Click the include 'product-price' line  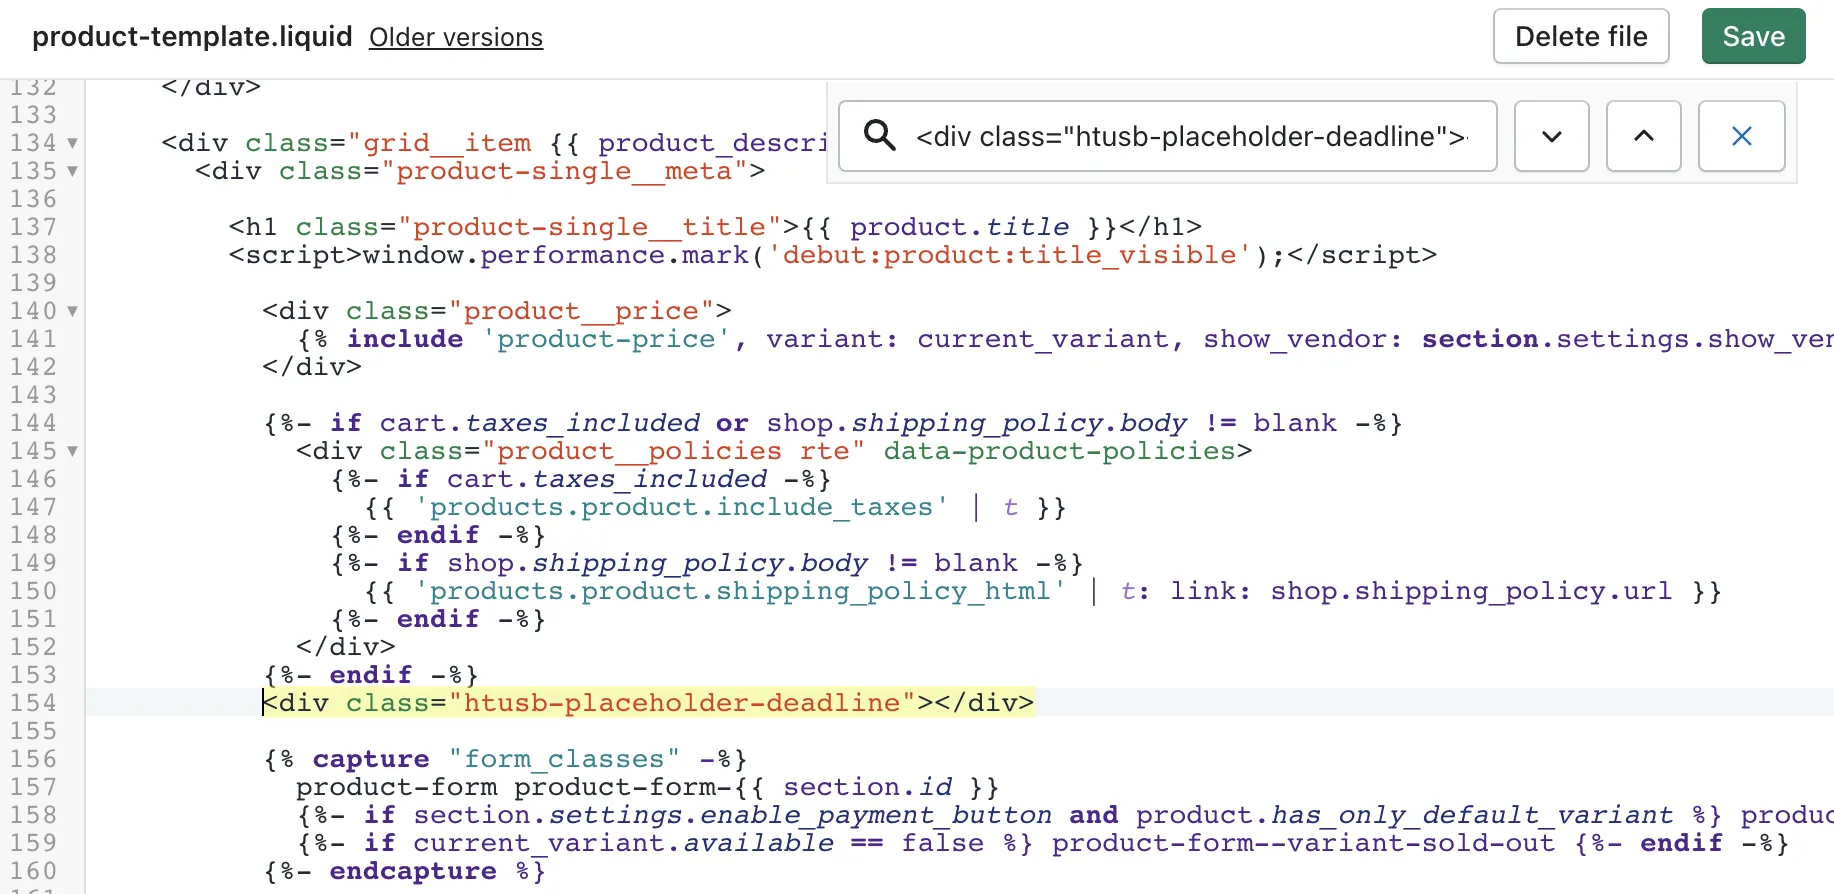pyautogui.click(x=1065, y=339)
